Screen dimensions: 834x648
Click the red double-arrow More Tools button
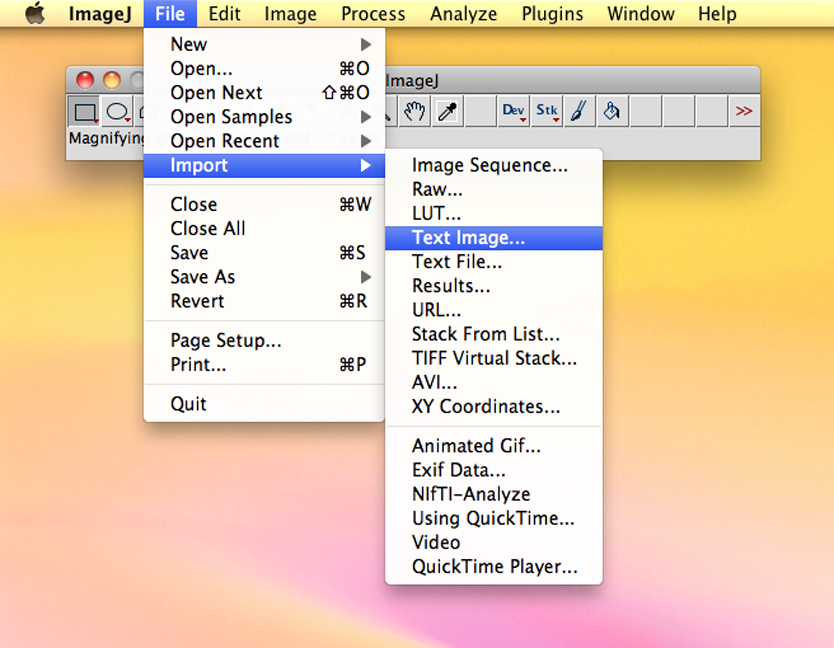[x=743, y=112]
